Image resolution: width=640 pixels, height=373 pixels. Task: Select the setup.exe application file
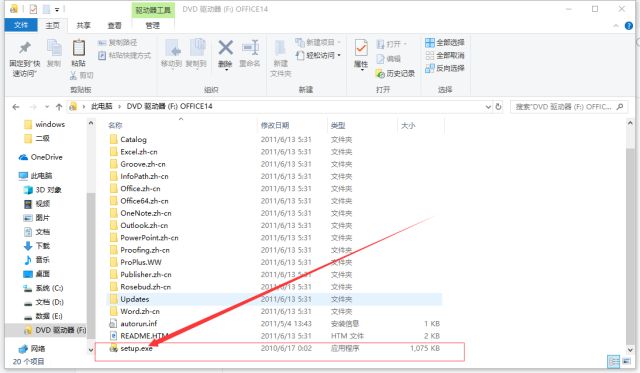(274, 348)
